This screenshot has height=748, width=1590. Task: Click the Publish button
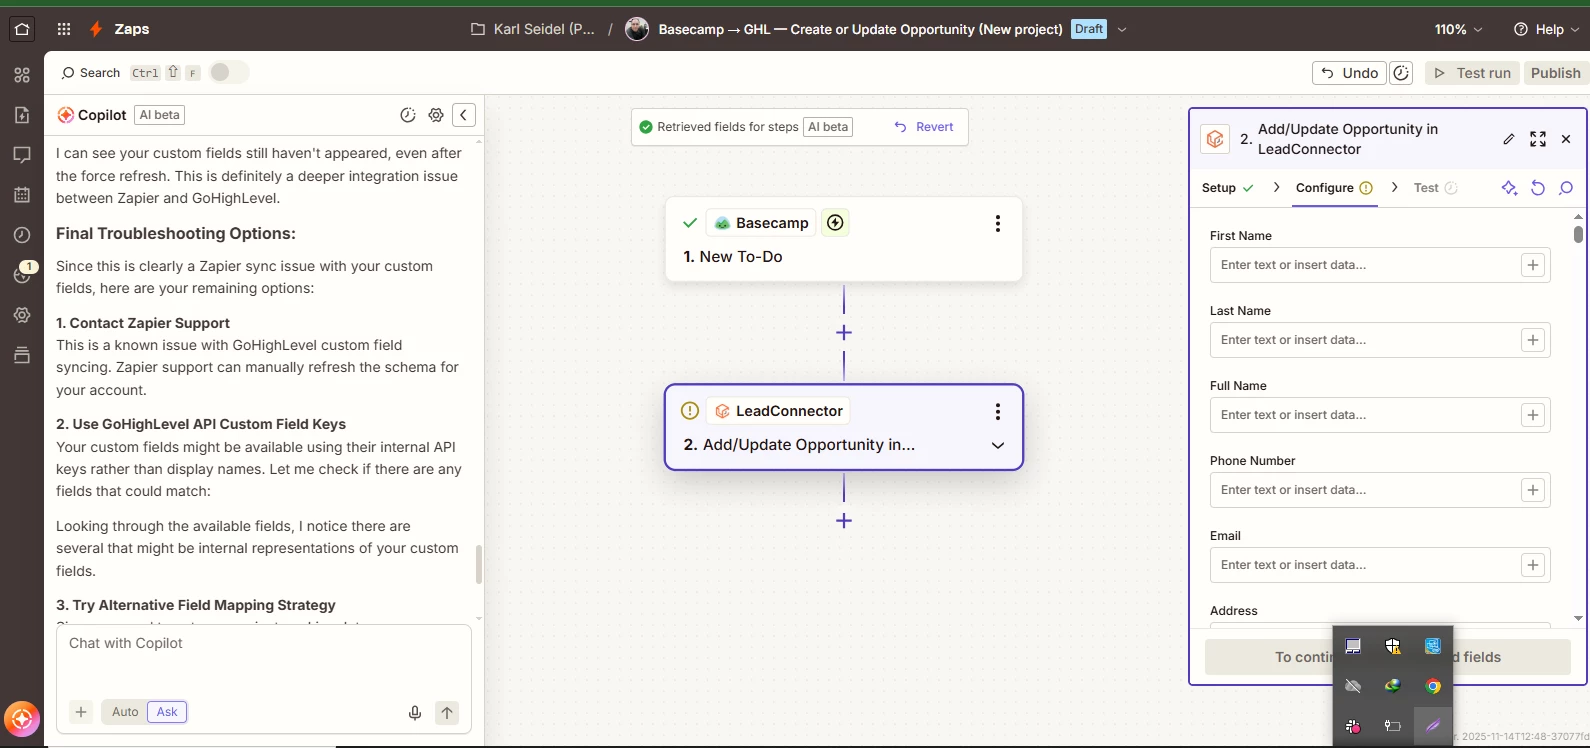pyautogui.click(x=1556, y=73)
